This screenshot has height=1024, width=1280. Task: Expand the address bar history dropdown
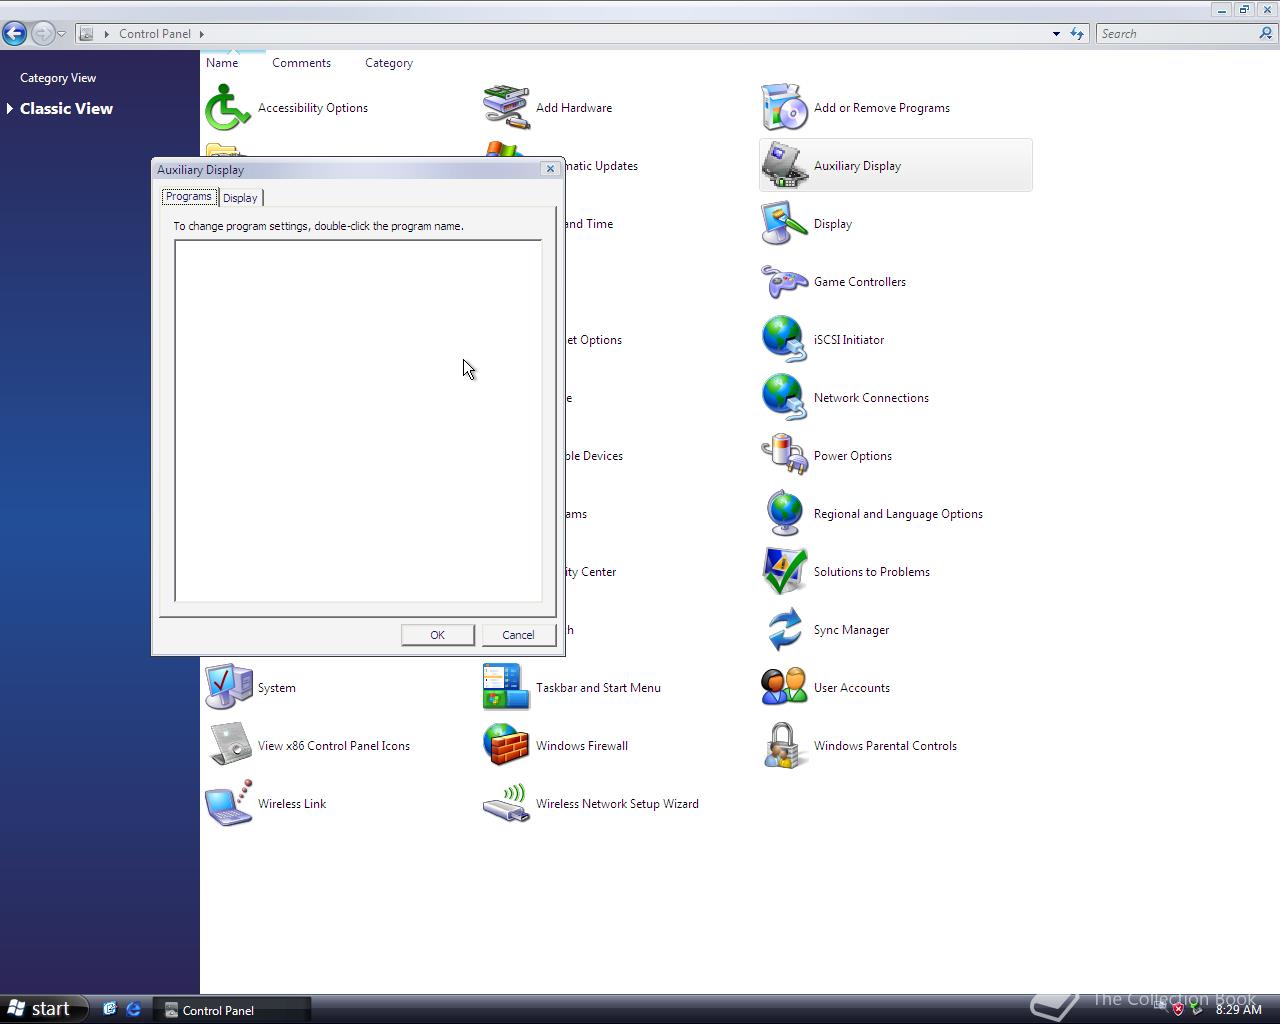click(x=1056, y=34)
